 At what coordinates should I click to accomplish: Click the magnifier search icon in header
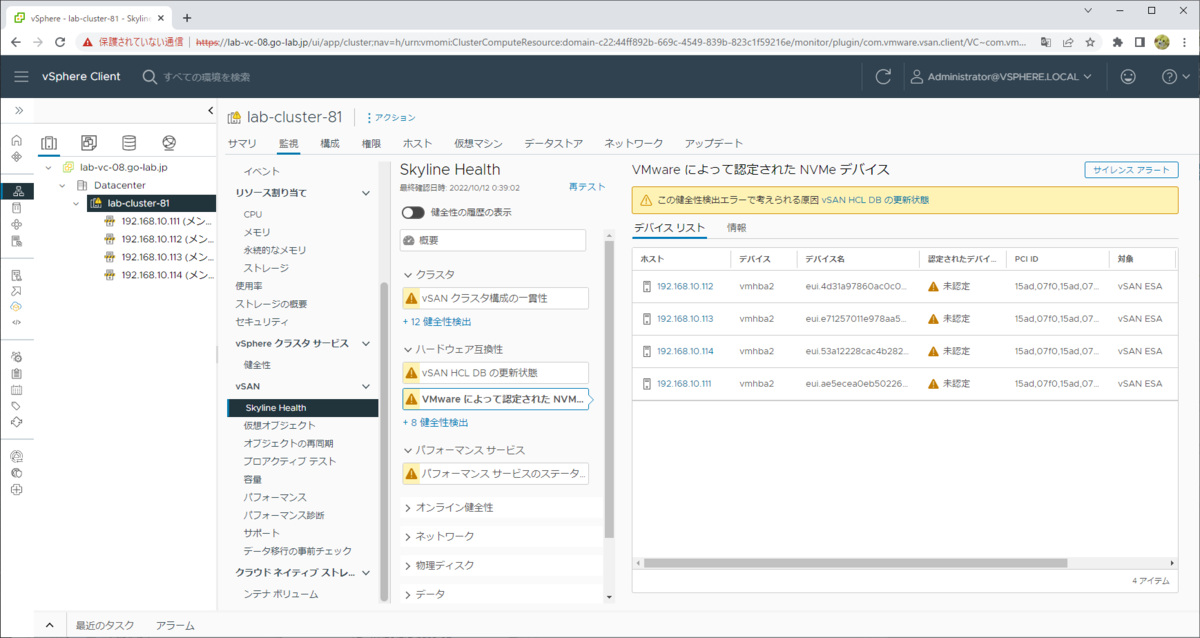pyautogui.click(x=149, y=77)
